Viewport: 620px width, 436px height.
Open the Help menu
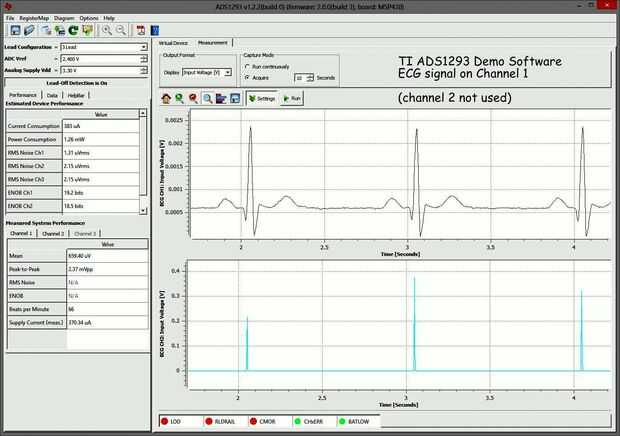click(x=109, y=18)
